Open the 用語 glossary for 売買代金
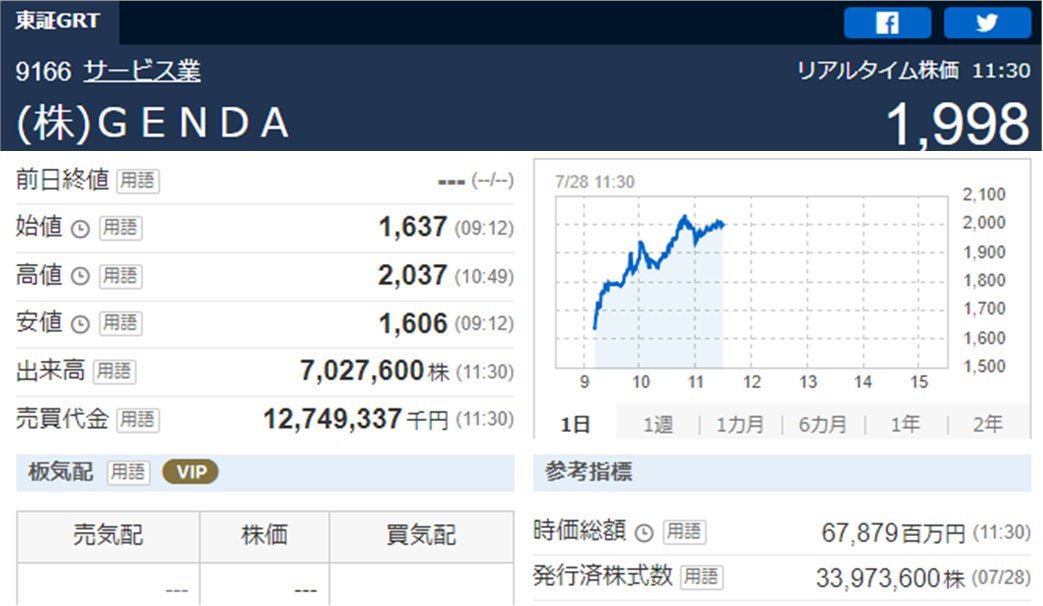 click(137, 420)
